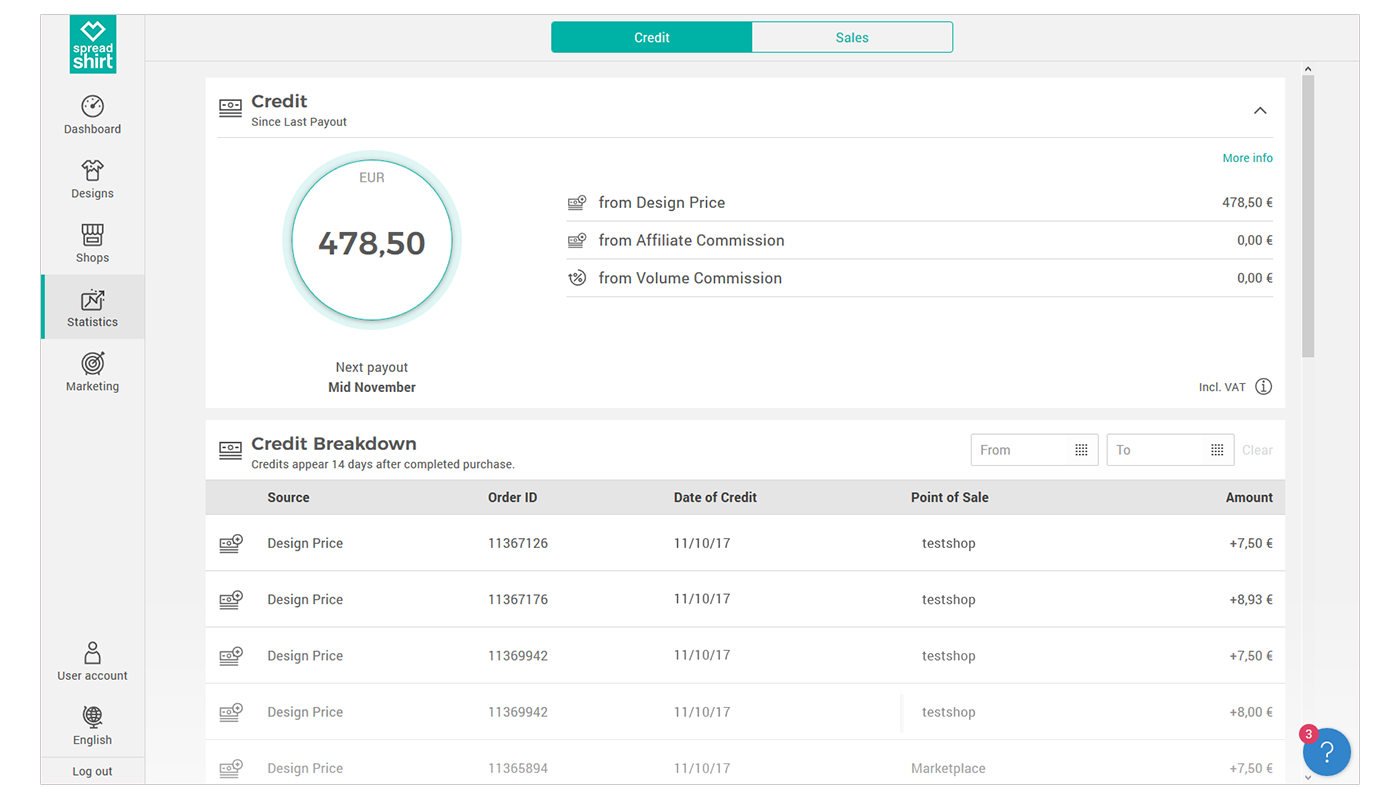This screenshot has height=800, width=1400.
Task: Open the Shops storefront icon
Action: [92, 235]
